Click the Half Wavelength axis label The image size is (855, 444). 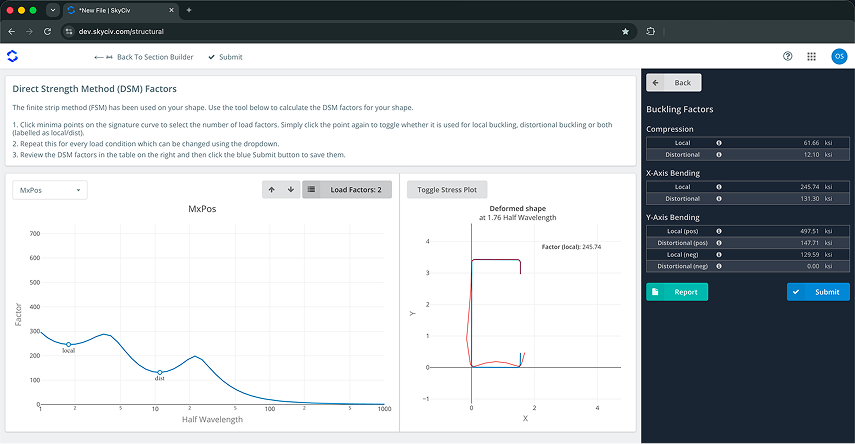[212, 419]
